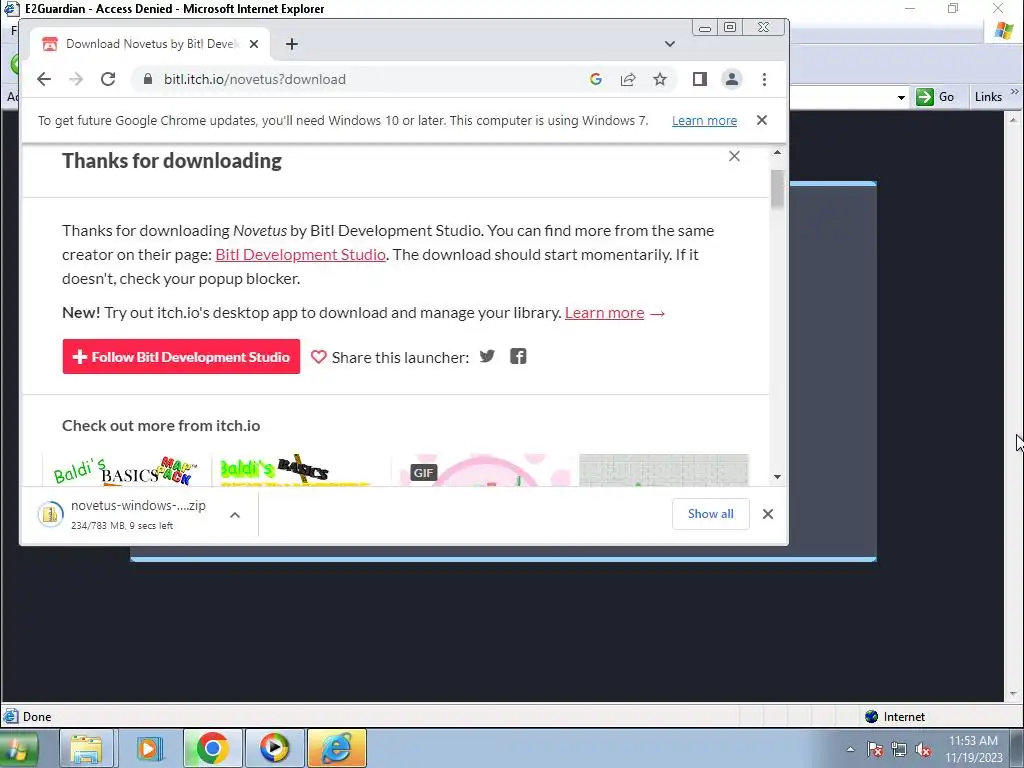Open Learn more about itch.io app

coord(604,313)
